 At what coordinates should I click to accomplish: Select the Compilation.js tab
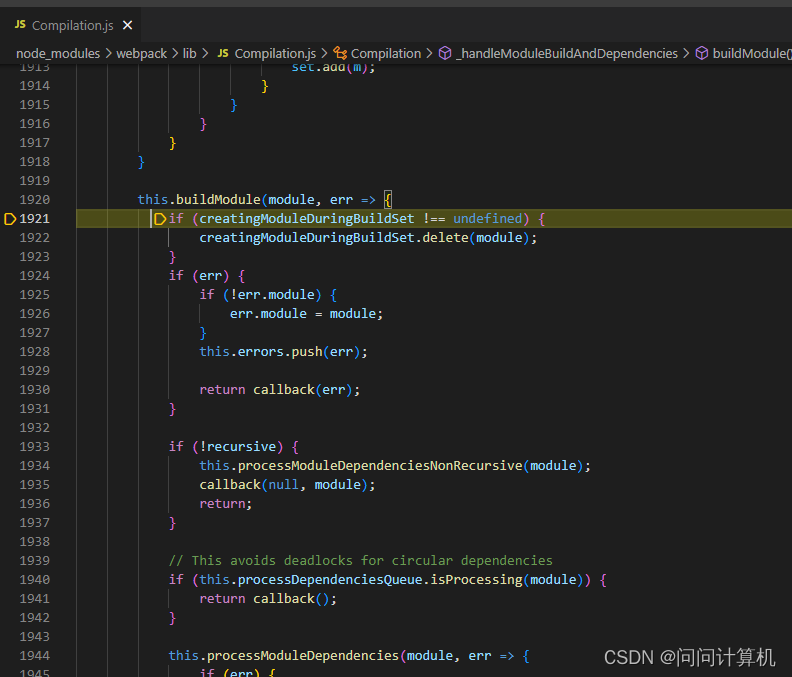(x=71, y=25)
